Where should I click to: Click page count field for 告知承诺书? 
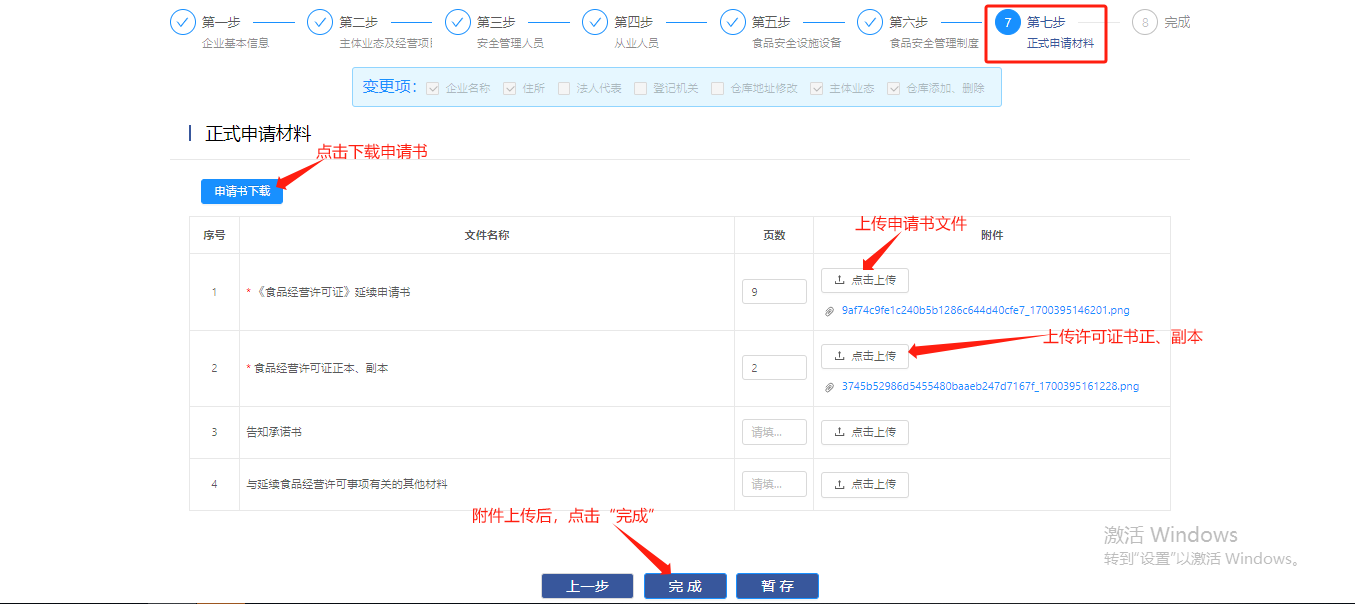pos(774,432)
